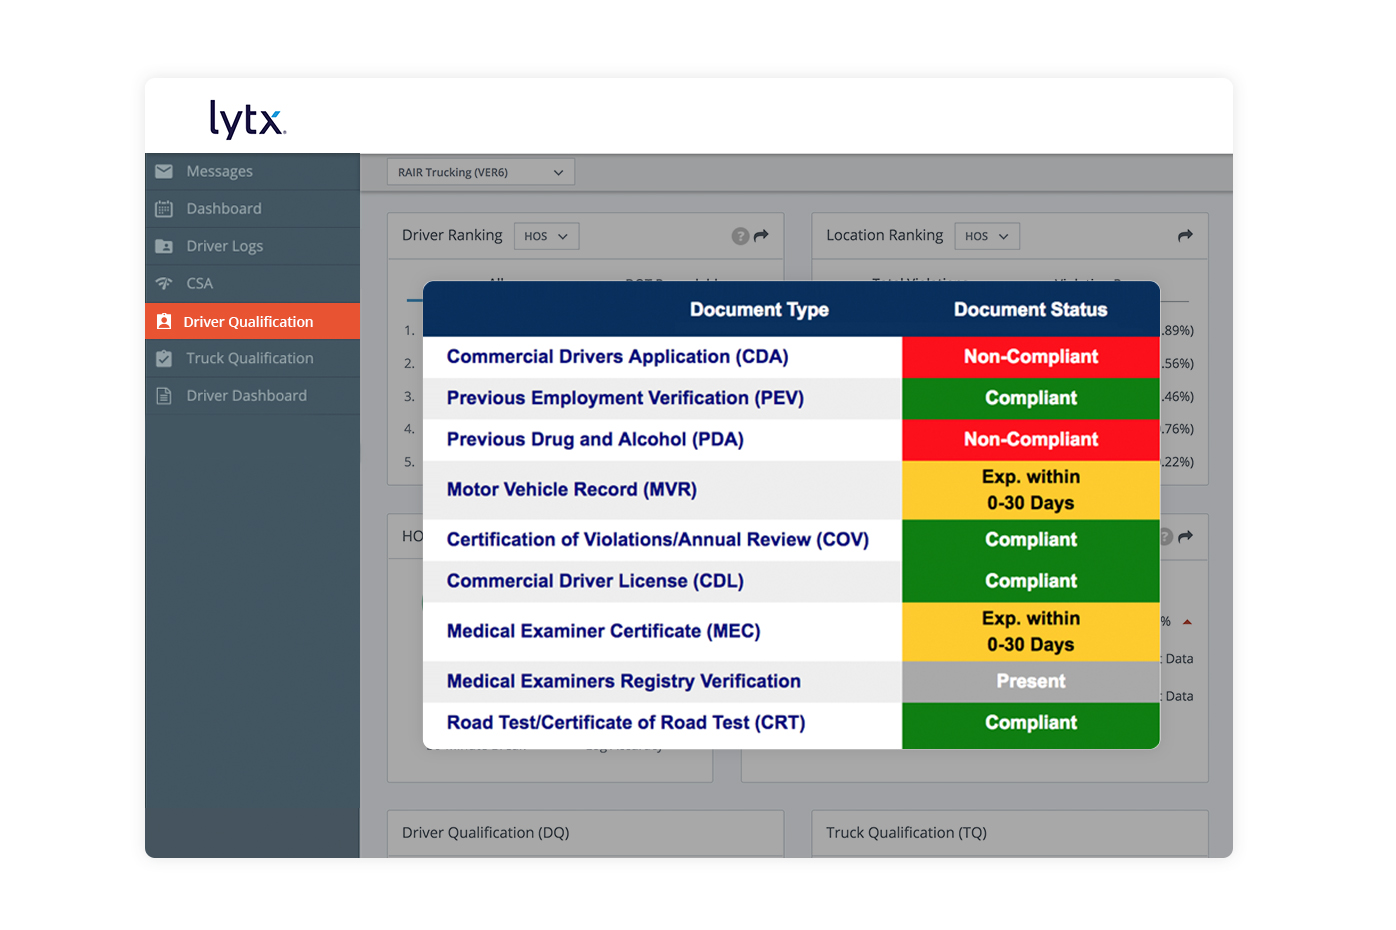Click the Dashboard calendar icon in sidebar

pos(164,209)
